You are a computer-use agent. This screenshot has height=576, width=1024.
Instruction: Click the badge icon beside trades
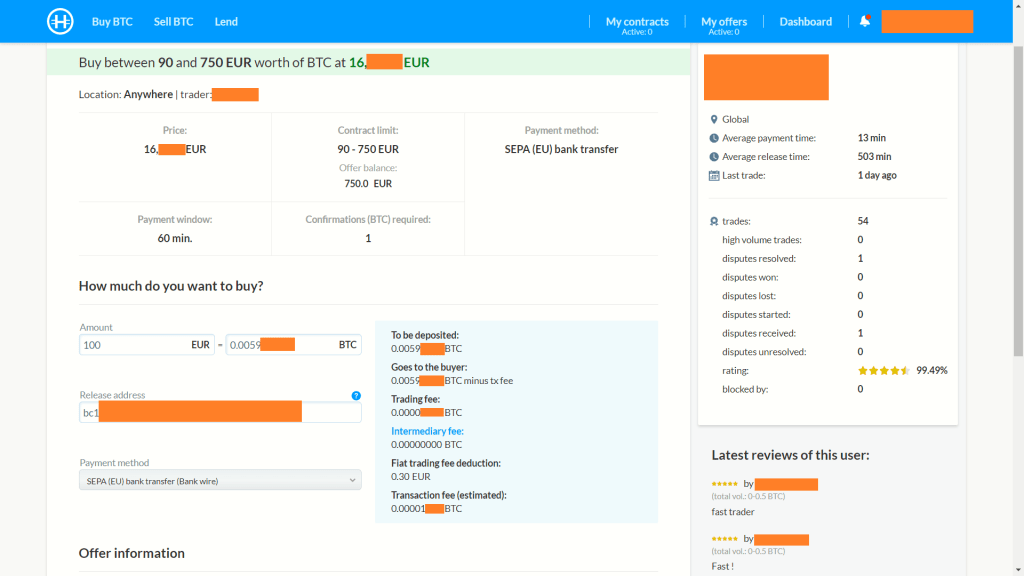click(713, 221)
